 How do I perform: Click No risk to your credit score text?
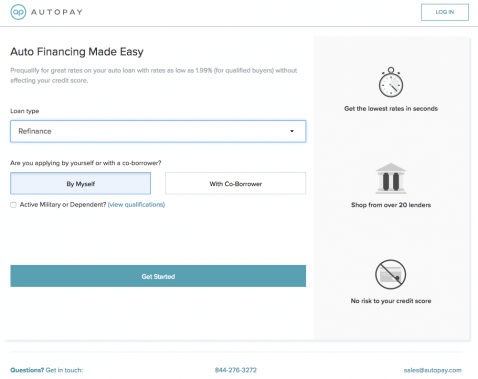tap(391, 301)
